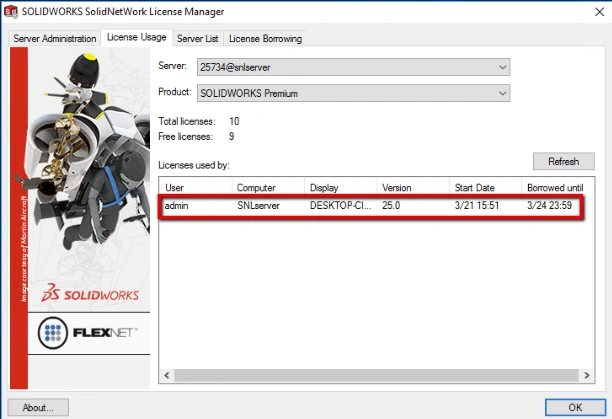
Task: Click the SOLIDWORKS Premium product field
Action: (353, 93)
